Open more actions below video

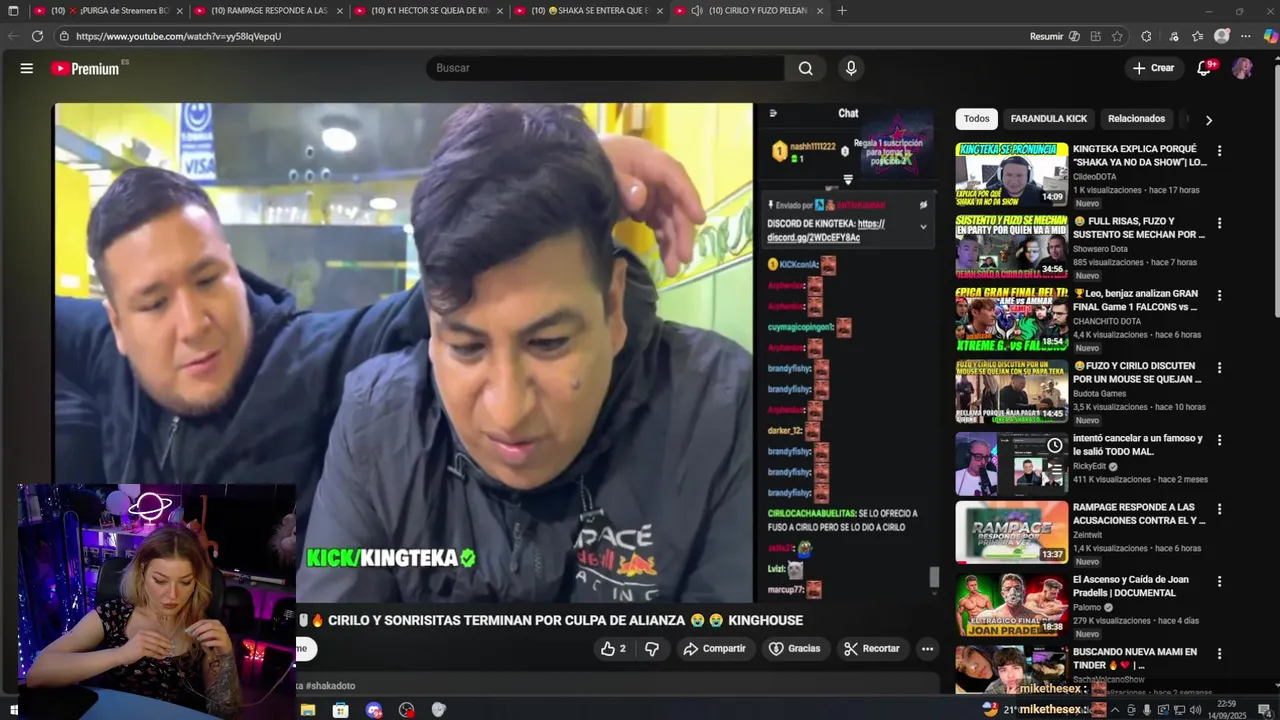pyautogui.click(x=927, y=649)
